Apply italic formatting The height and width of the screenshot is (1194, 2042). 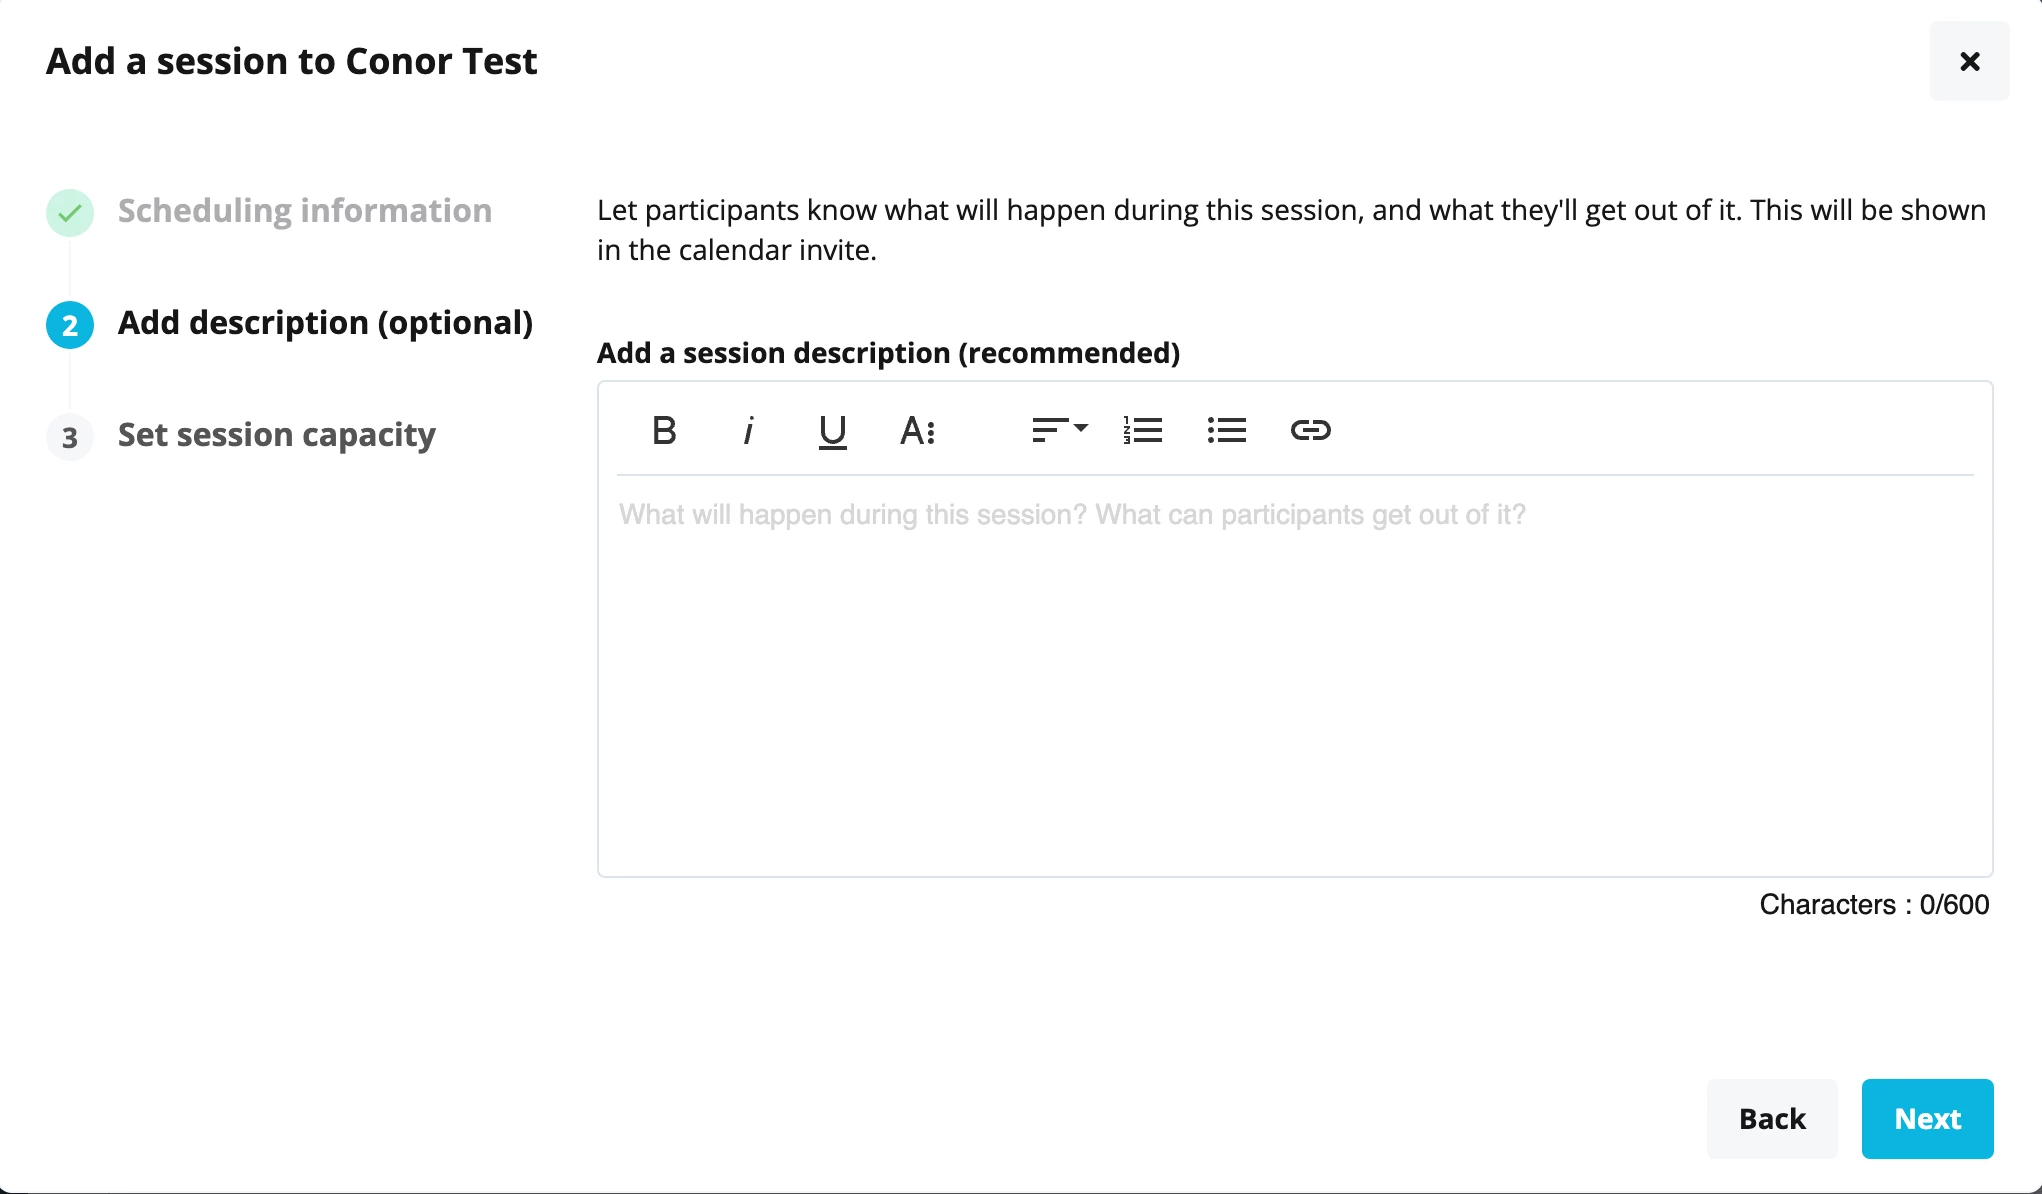click(748, 430)
